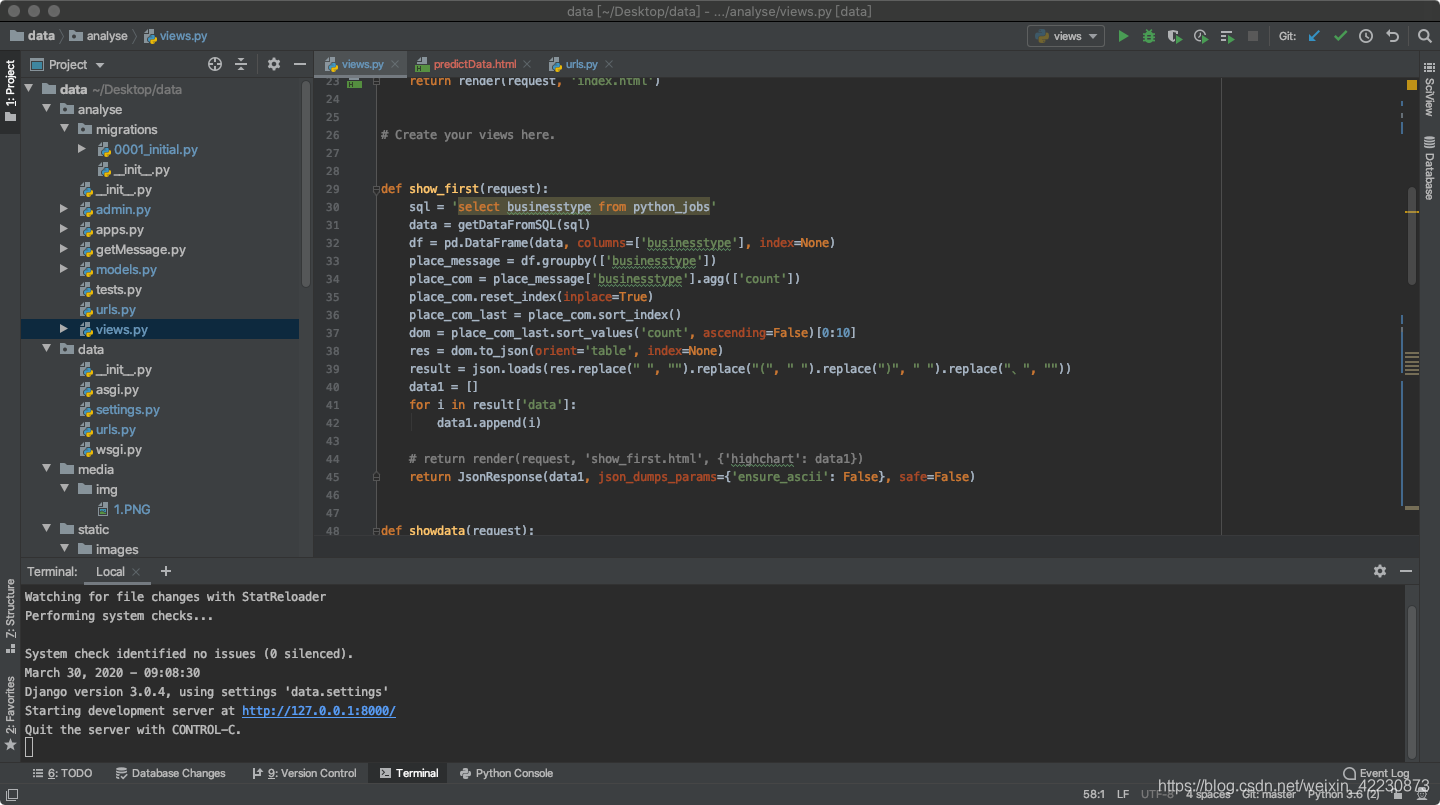This screenshot has width=1440, height=805.
Task: Select asgi.py in the project tree
Action: pos(117,389)
